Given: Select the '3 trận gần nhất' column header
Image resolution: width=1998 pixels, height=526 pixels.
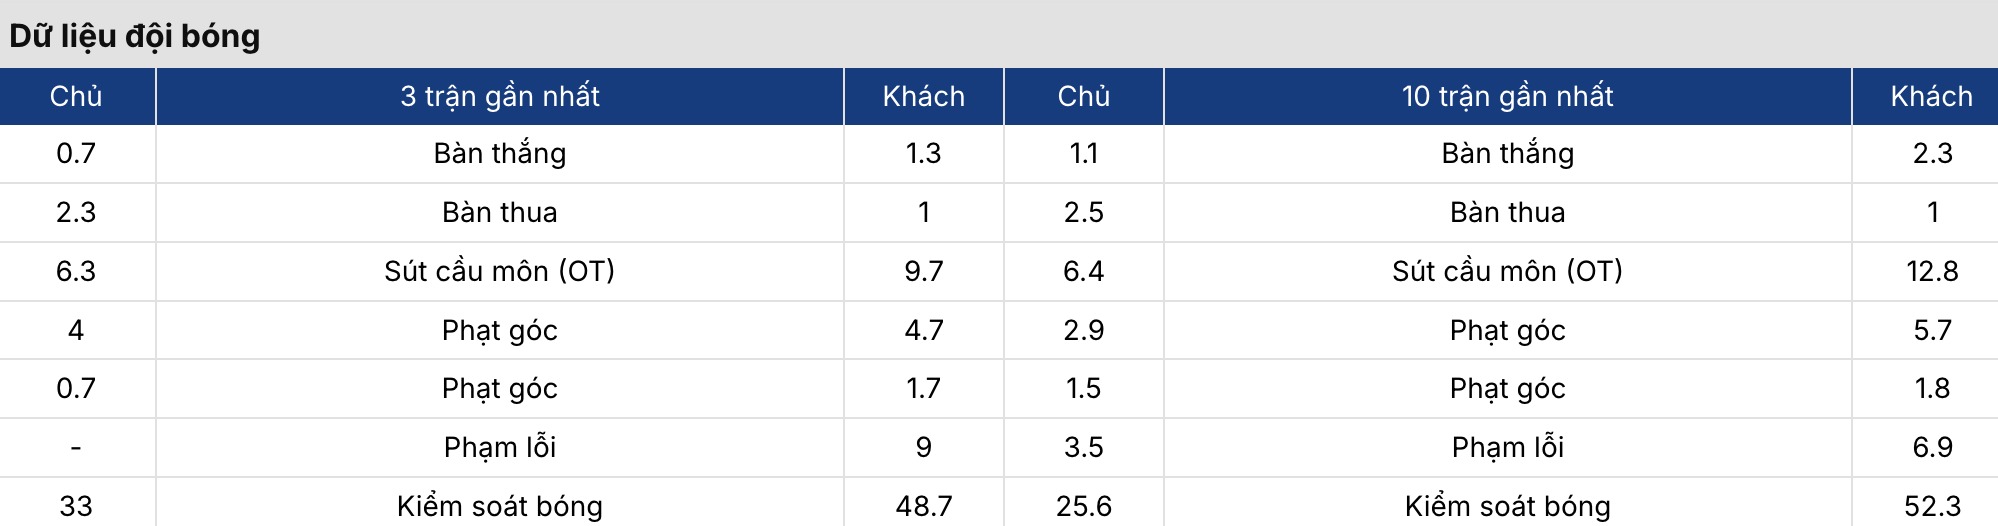Looking at the screenshot, I should coord(500,97).
